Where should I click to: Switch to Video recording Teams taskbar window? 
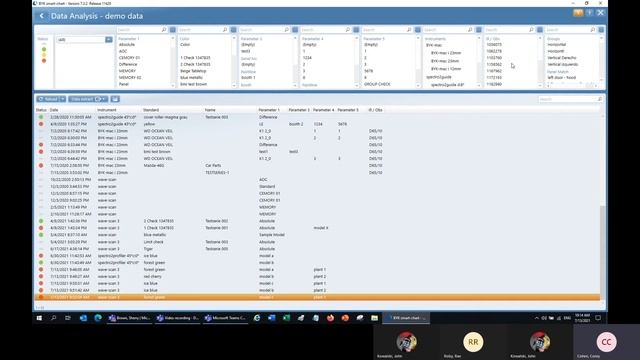point(178,318)
